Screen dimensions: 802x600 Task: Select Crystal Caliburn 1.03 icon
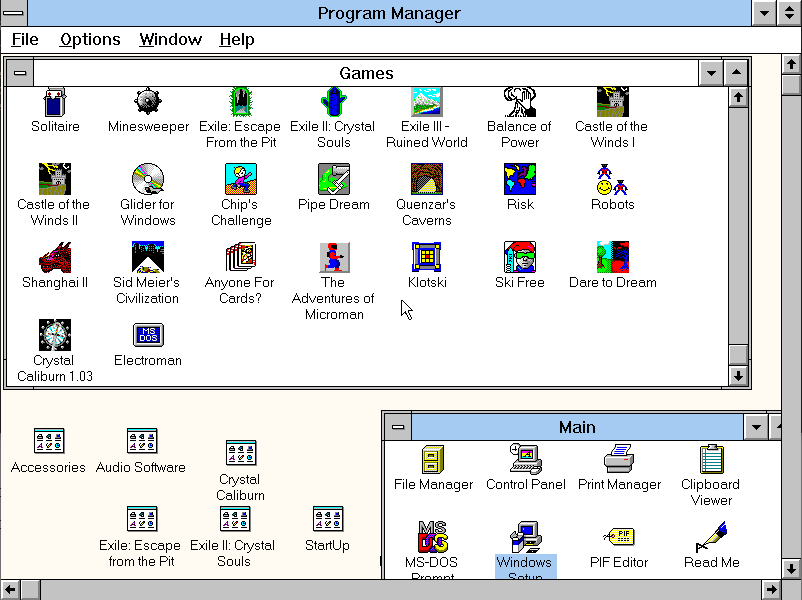pyautogui.click(x=55, y=335)
